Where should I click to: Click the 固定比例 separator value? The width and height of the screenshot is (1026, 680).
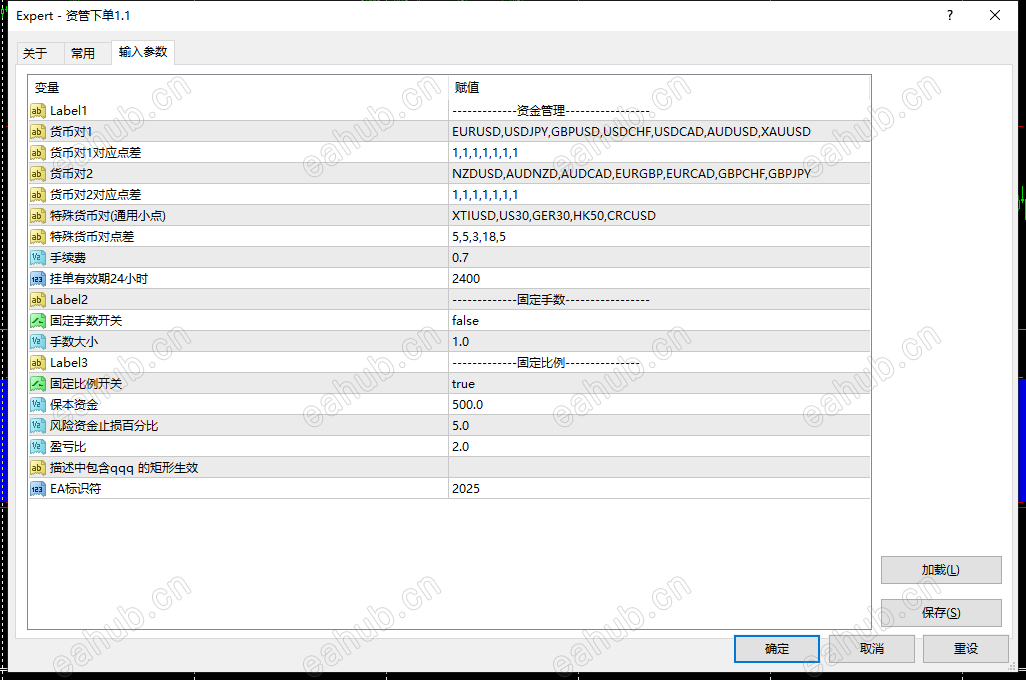(x=660, y=363)
